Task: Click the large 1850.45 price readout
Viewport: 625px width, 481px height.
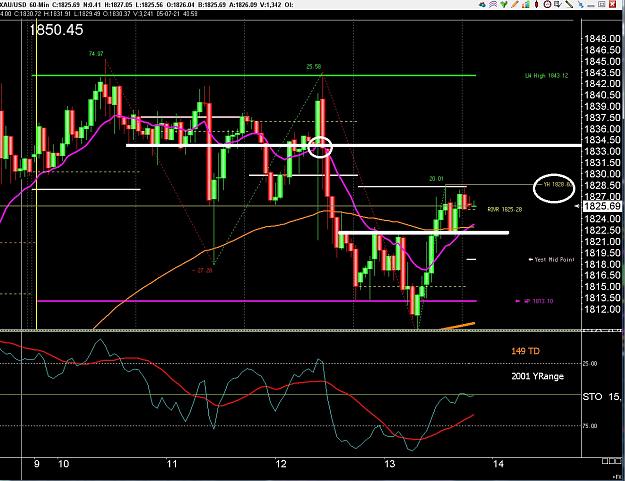Action: tap(56, 30)
